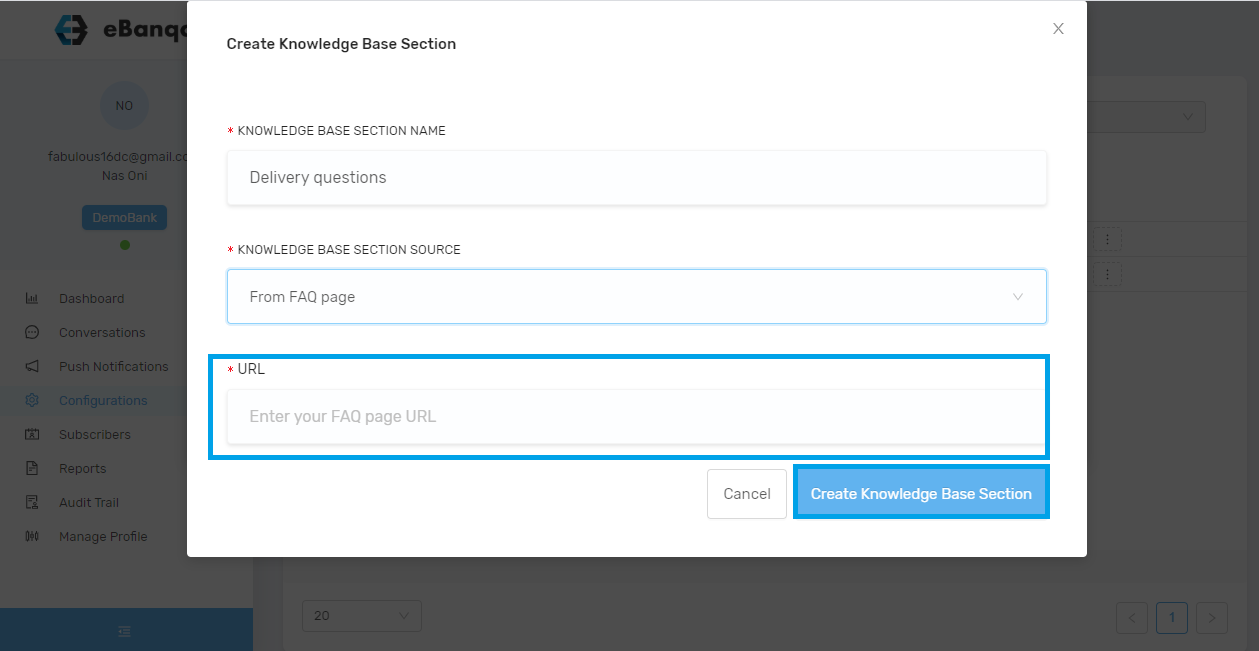Open the Knowledge Base Section Source dropdown
Screen dimensions: 1259x651
point(636,296)
